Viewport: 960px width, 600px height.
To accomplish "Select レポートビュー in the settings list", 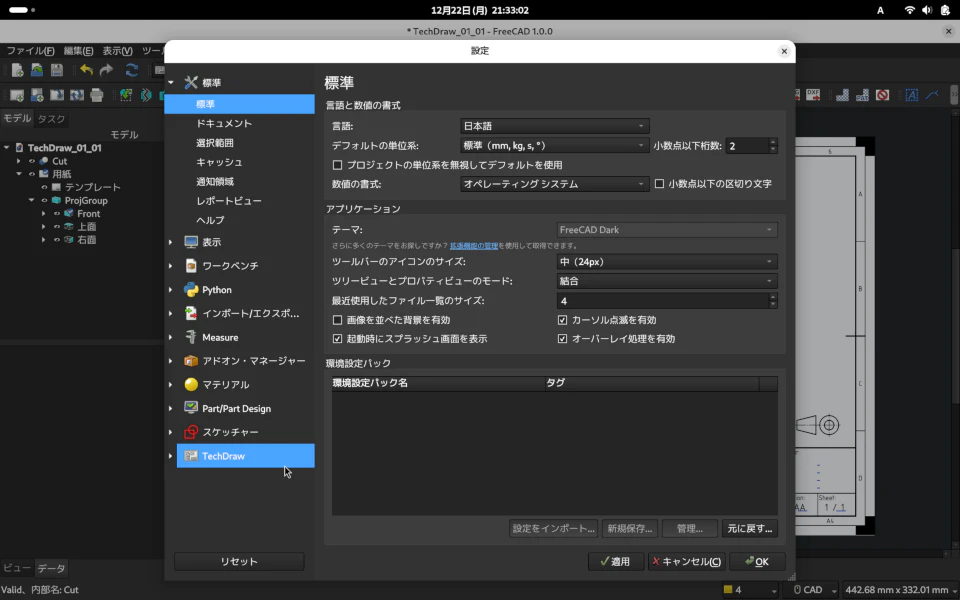I will tap(239, 201).
